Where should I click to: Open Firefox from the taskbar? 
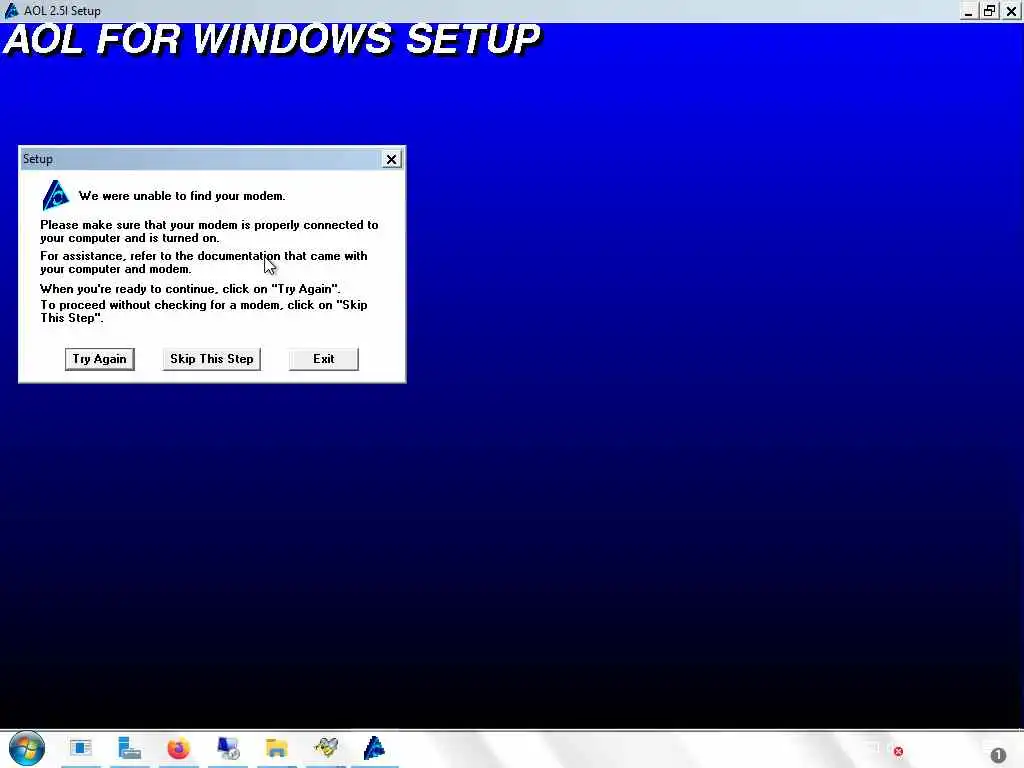[178, 748]
